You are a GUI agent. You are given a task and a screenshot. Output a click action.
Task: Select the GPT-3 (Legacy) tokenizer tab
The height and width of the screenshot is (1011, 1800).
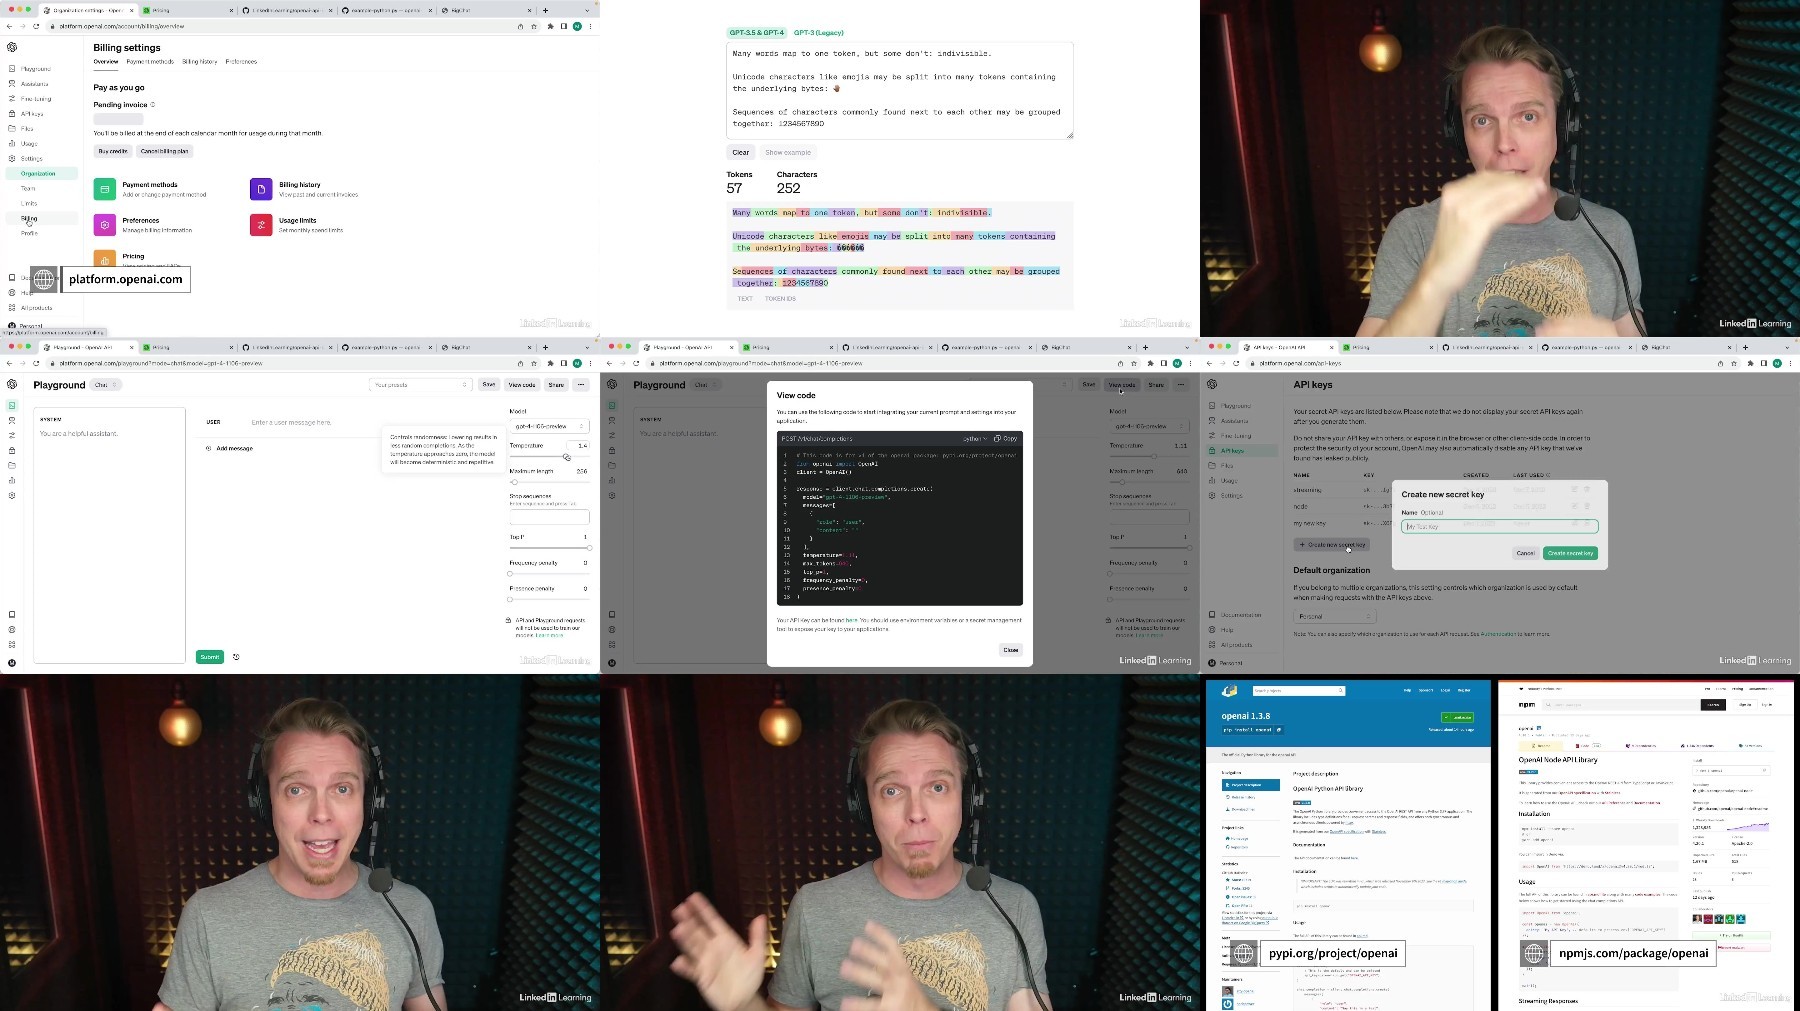tap(819, 33)
